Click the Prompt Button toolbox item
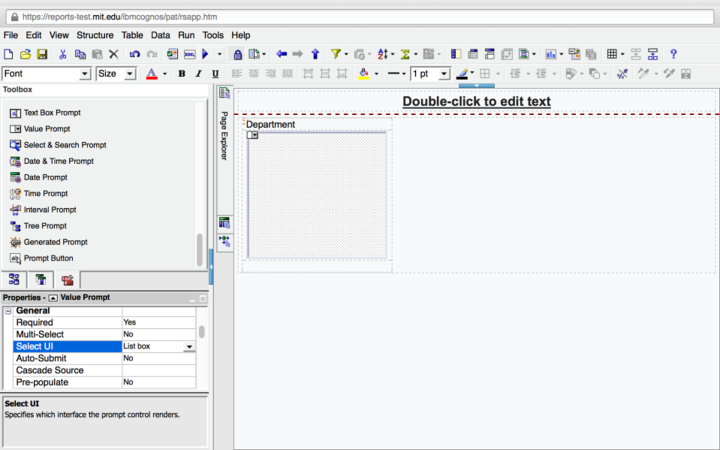Viewport: 720px width, 450px height. coord(48,258)
